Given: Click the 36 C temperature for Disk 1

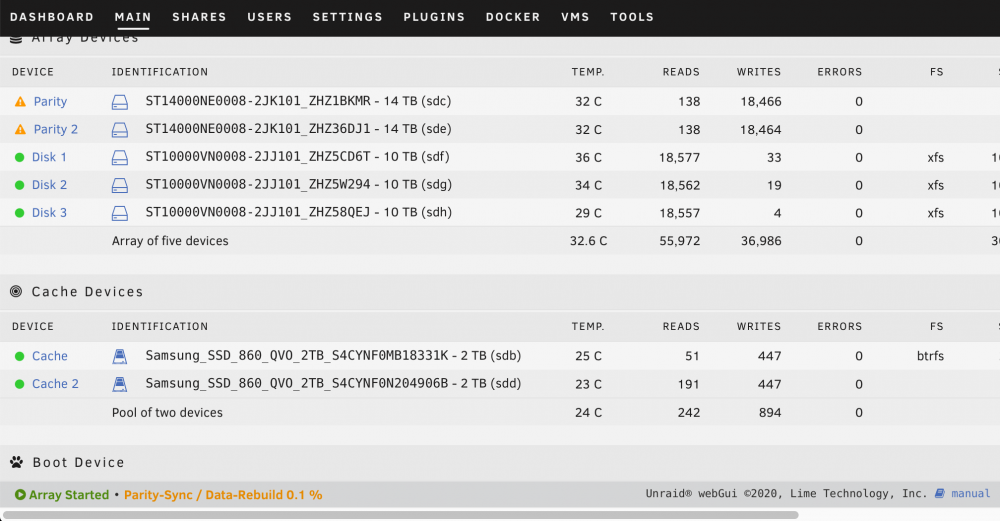Looking at the screenshot, I should tap(588, 158).
